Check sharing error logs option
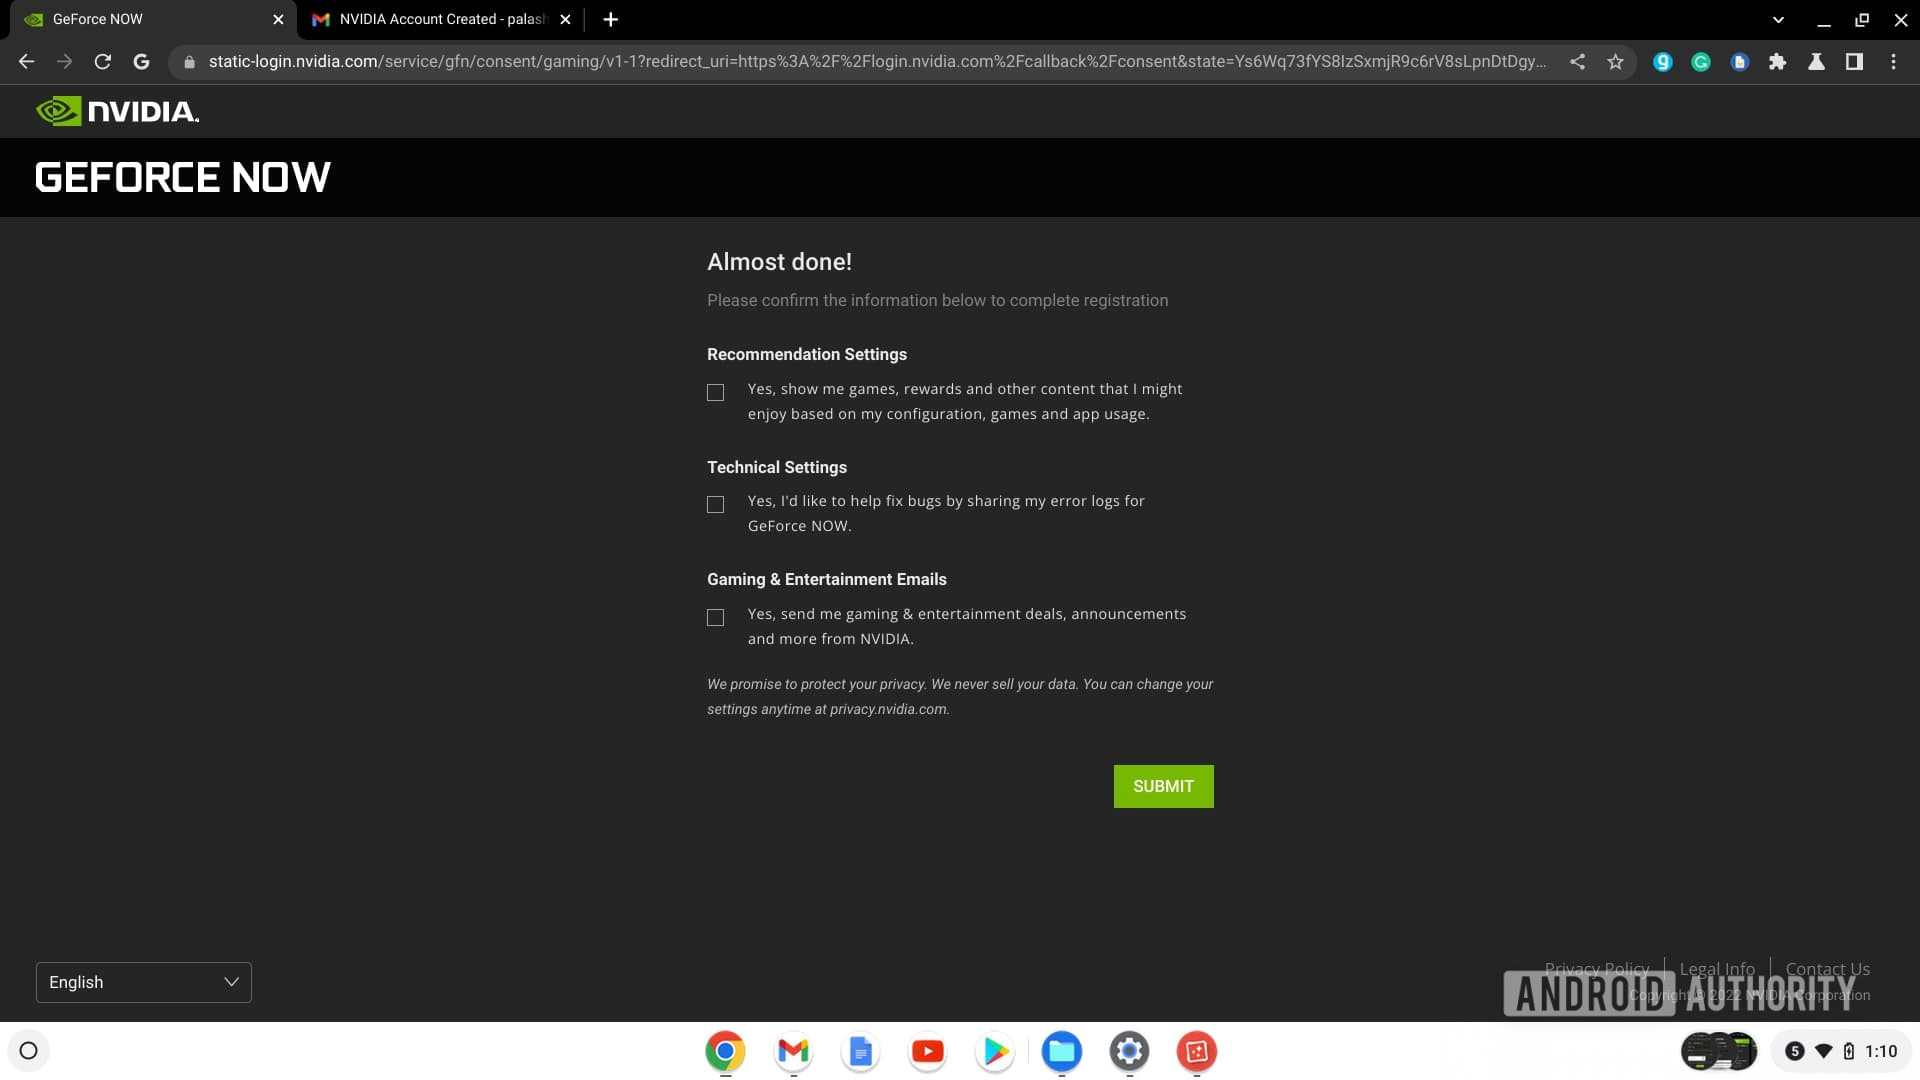The height and width of the screenshot is (1080, 1920). [x=715, y=505]
